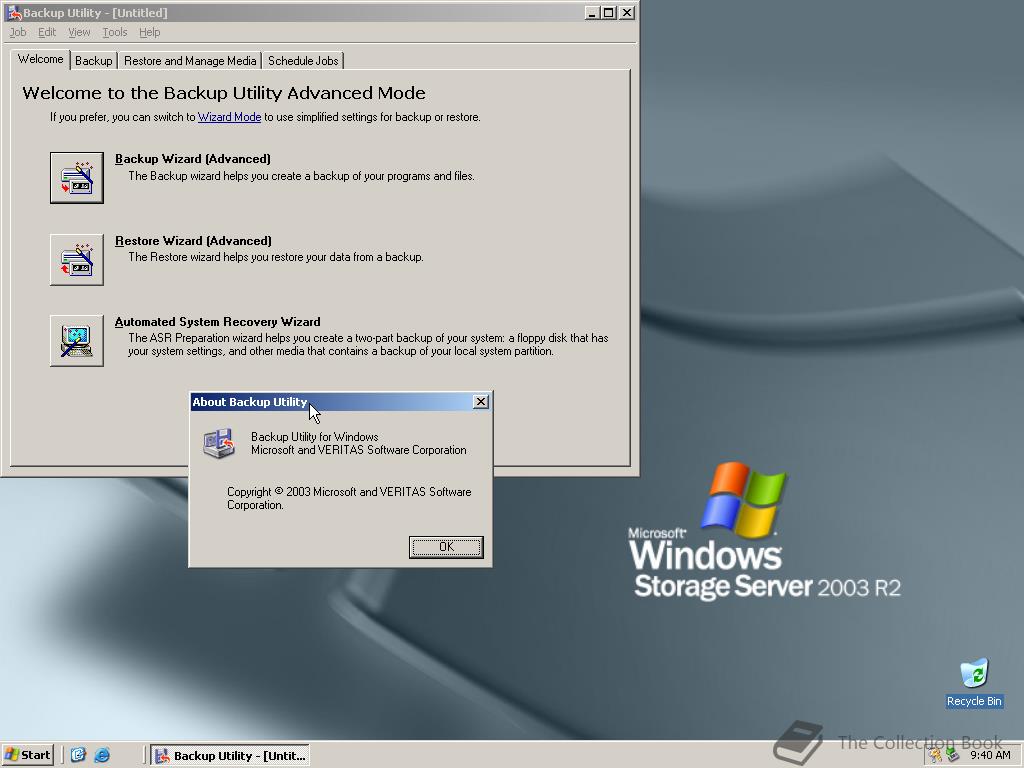Click the Backup Utility icon in About dialog
Viewport: 1024px width, 768px height.
pos(219,443)
